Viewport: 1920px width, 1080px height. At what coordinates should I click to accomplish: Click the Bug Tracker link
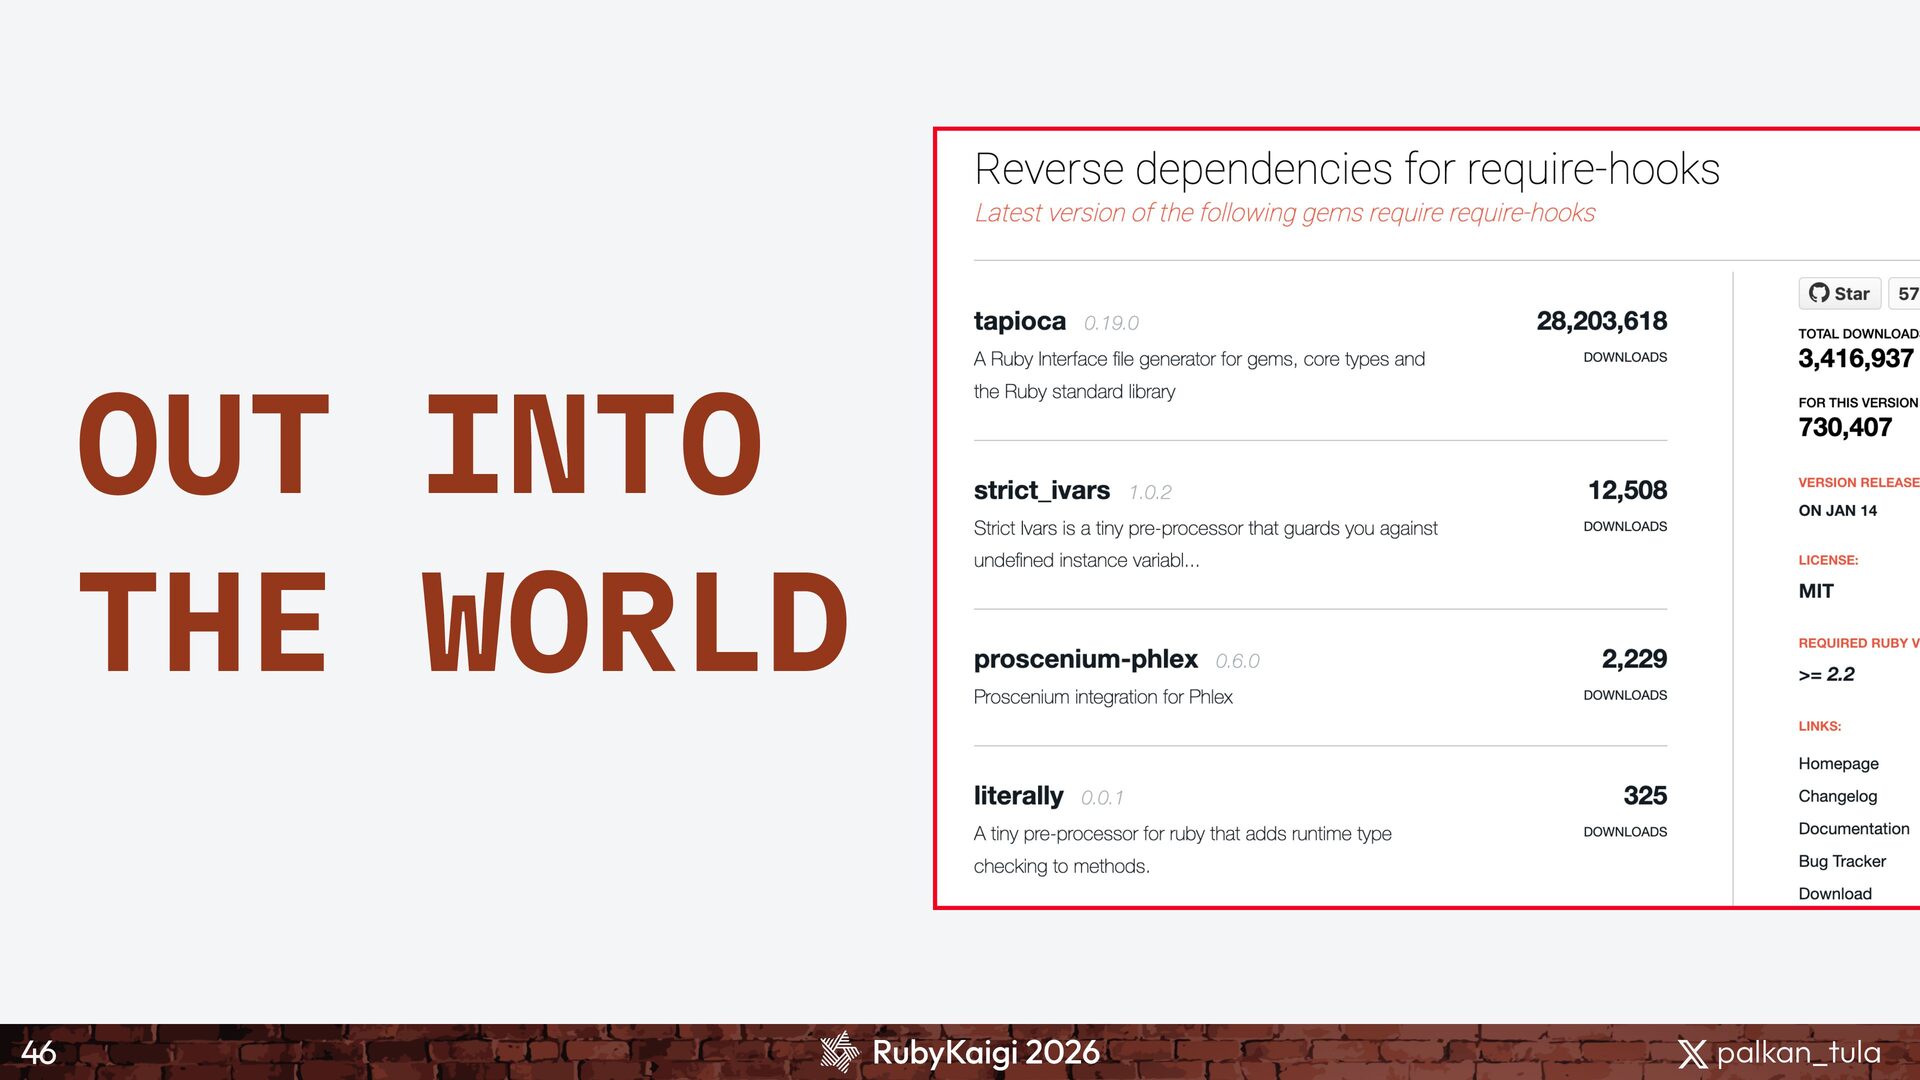pyautogui.click(x=1841, y=861)
